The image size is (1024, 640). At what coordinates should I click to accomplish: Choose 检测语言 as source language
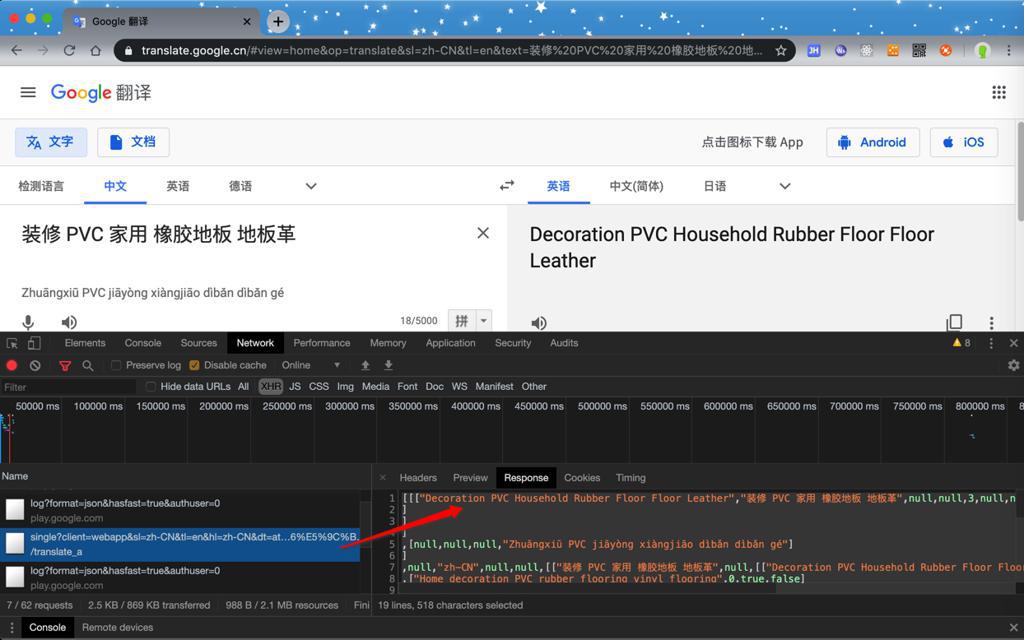[41, 186]
